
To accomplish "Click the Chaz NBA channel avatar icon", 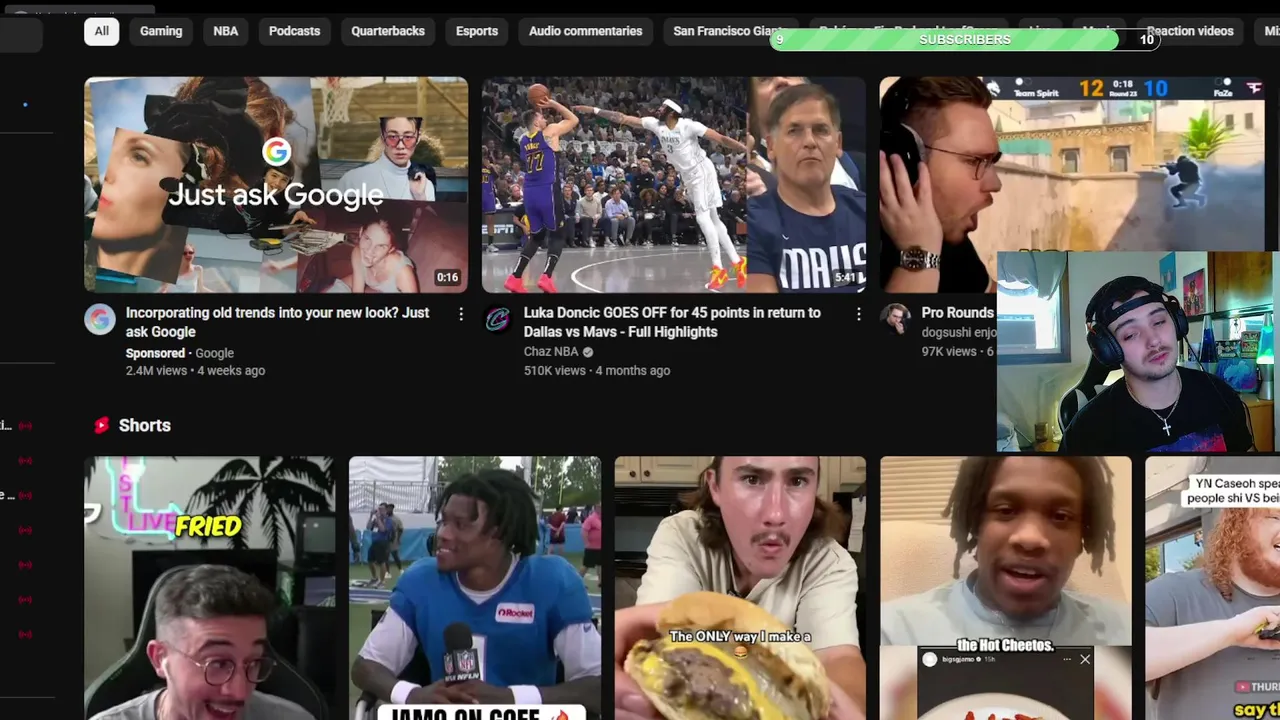I will [x=497, y=320].
